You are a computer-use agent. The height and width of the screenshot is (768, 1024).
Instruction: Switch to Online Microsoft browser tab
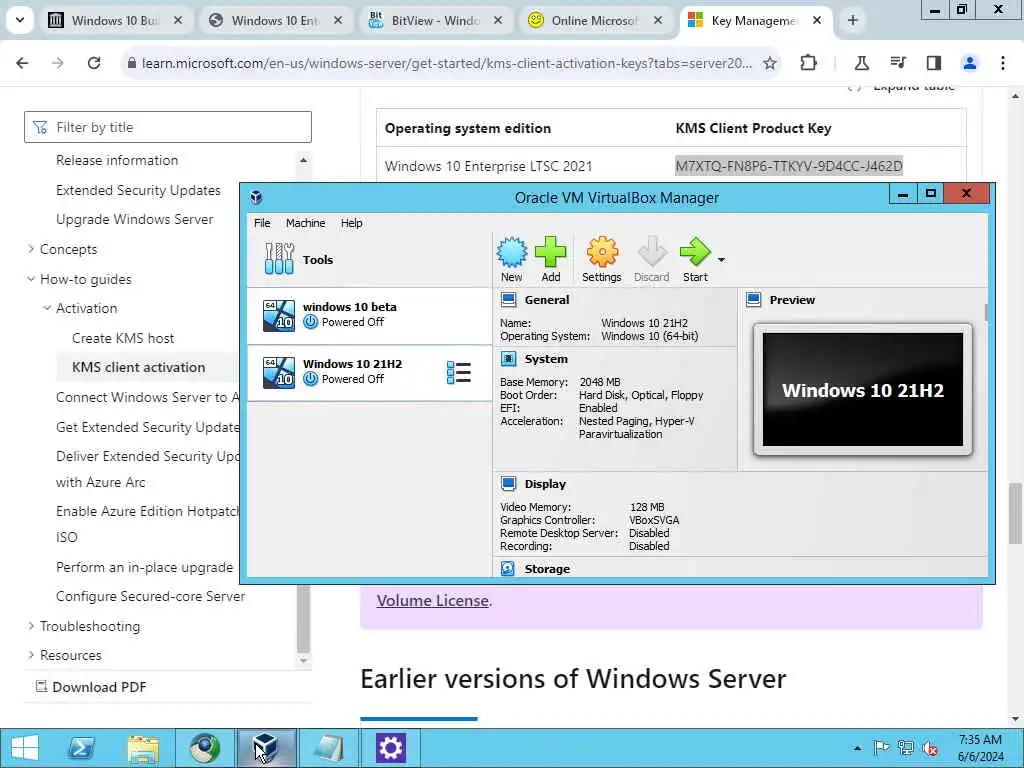point(595,20)
